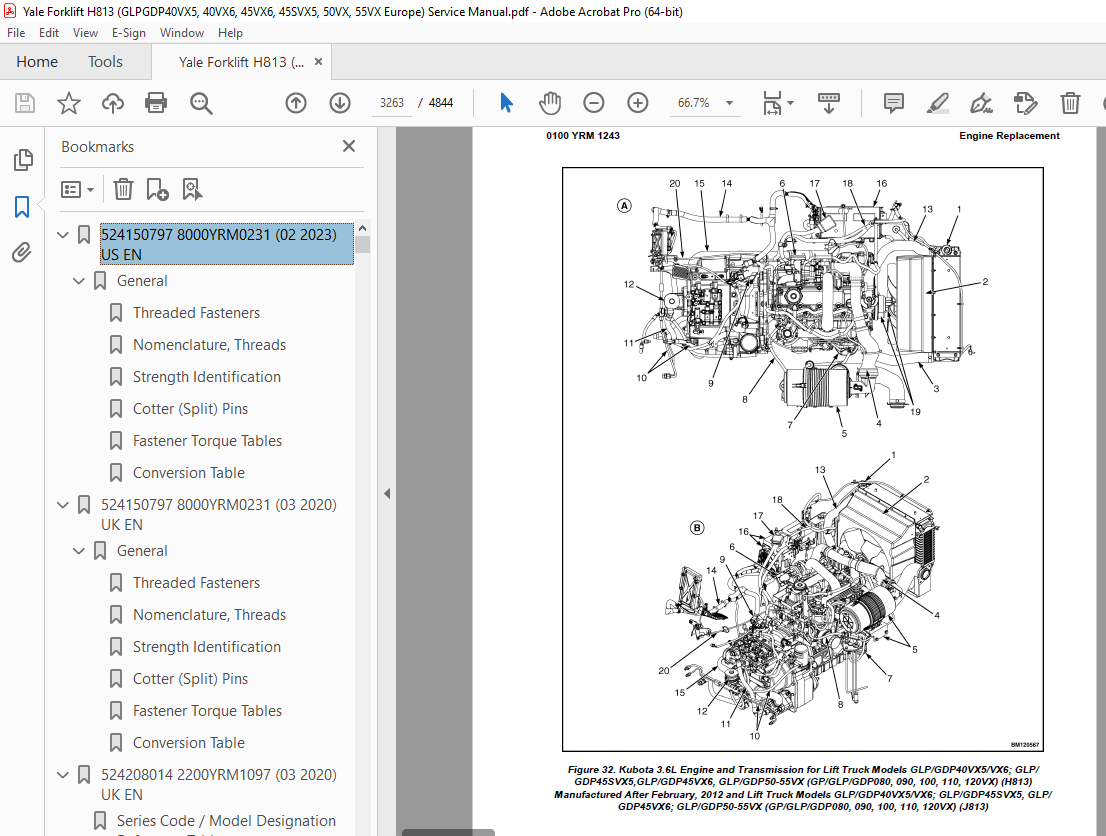Collapse first General bookmark group

click(x=79, y=281)
